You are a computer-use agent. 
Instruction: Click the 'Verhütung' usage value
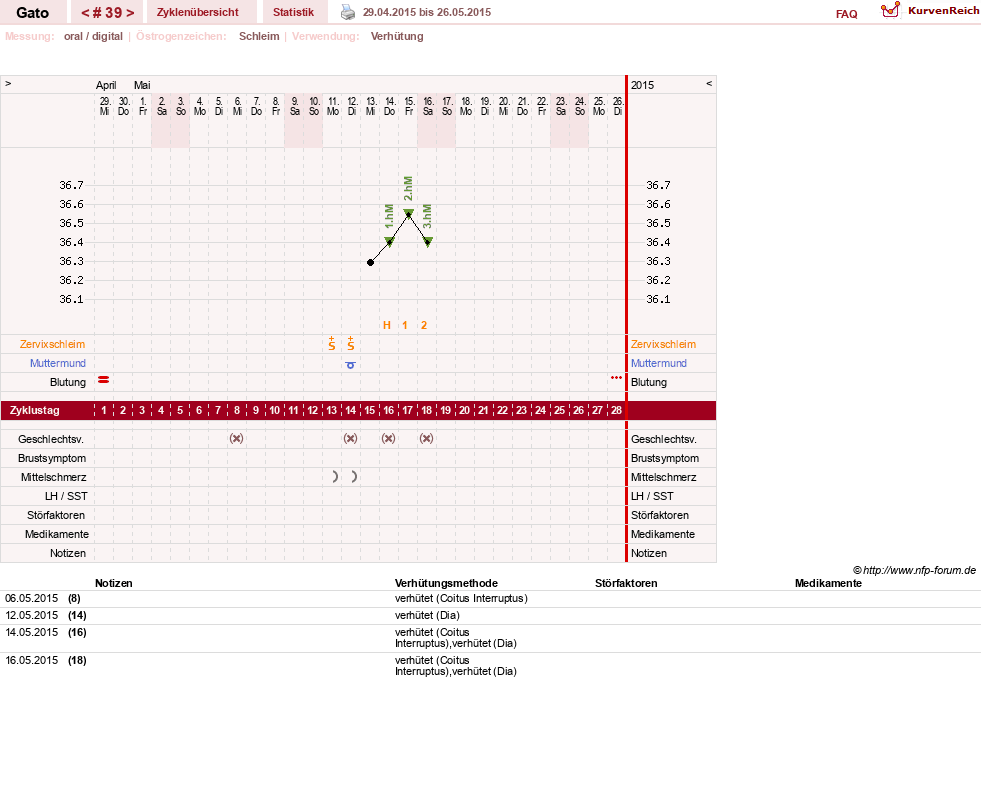(397, 36)
